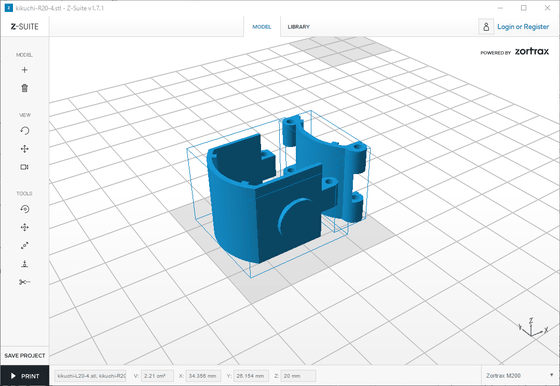This screenshot has height=386, width=560.
Task: Click the place on platform tool
Action: pos(25,264)
